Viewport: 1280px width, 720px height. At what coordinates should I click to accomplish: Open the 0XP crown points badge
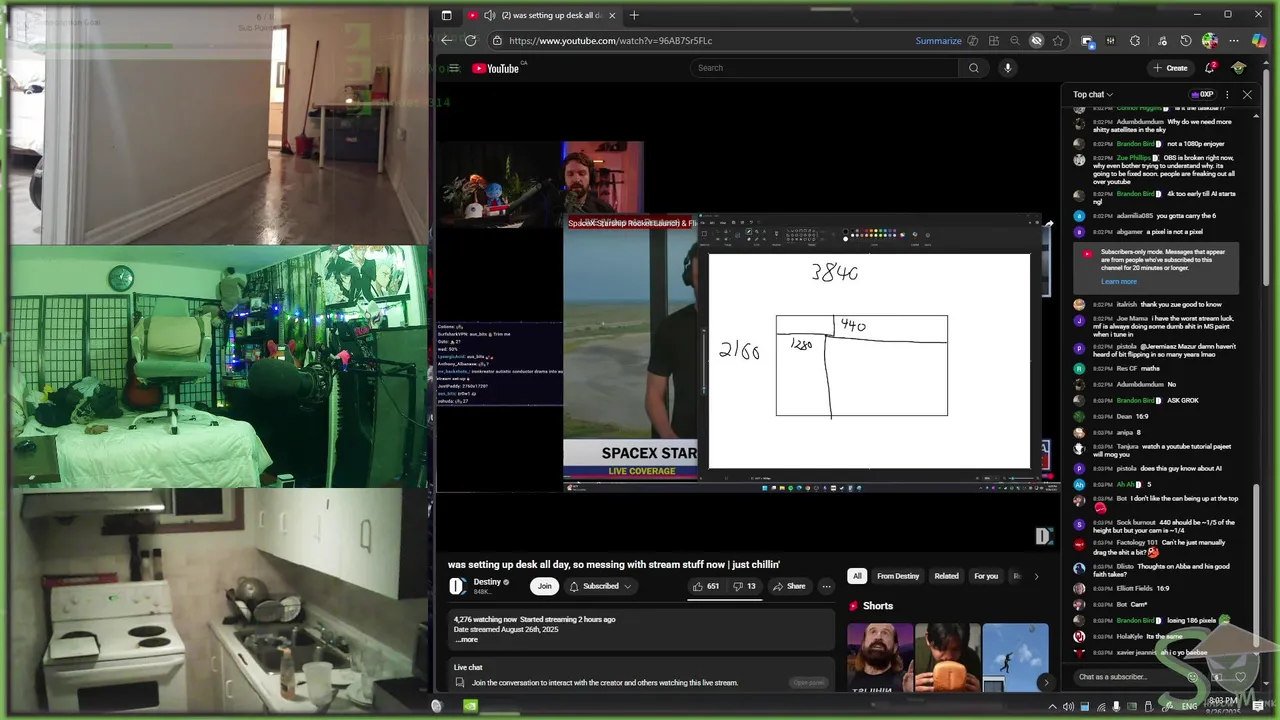pos(1203,95)
